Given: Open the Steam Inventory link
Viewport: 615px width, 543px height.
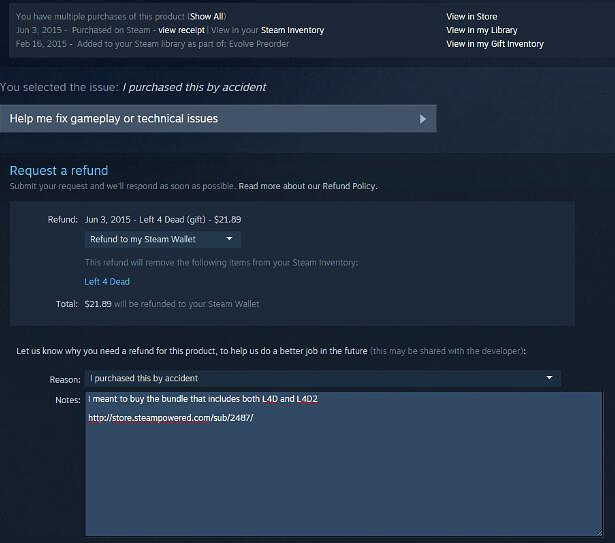Looking at the screenshot, I should click(292, 30).
